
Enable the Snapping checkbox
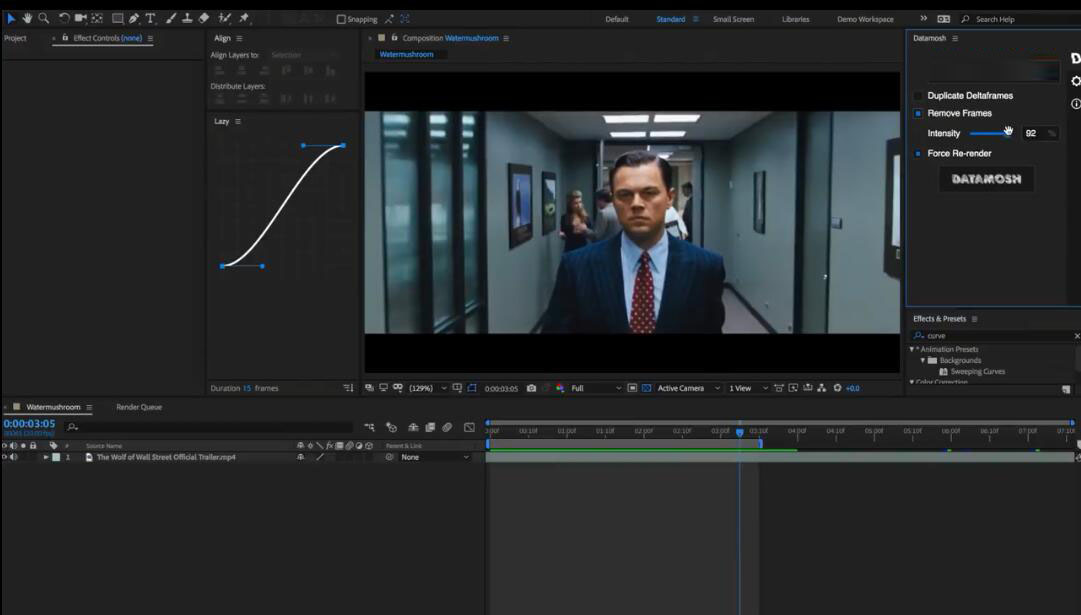(x=341, y=19)
